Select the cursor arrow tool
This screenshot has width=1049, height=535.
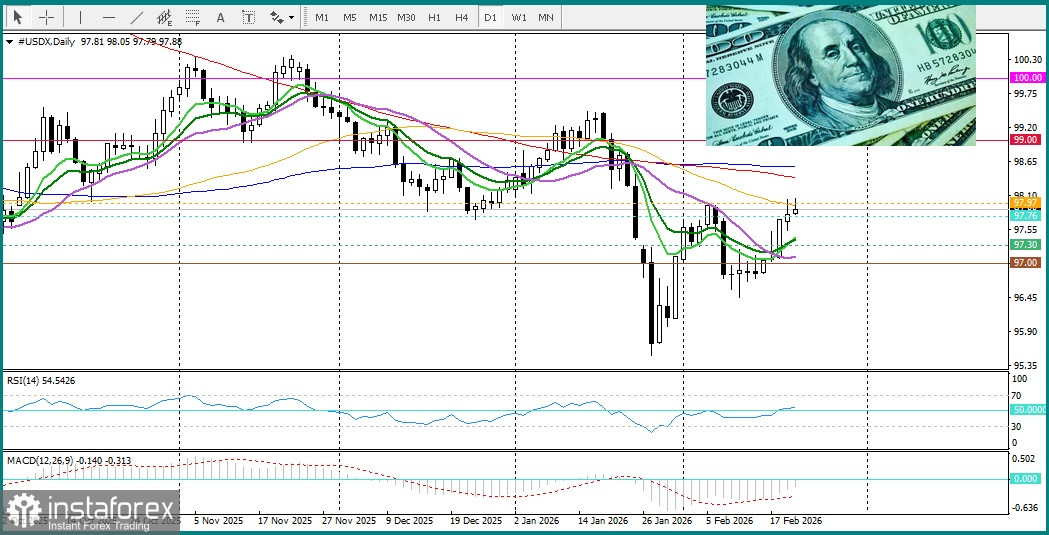[17, 17]
